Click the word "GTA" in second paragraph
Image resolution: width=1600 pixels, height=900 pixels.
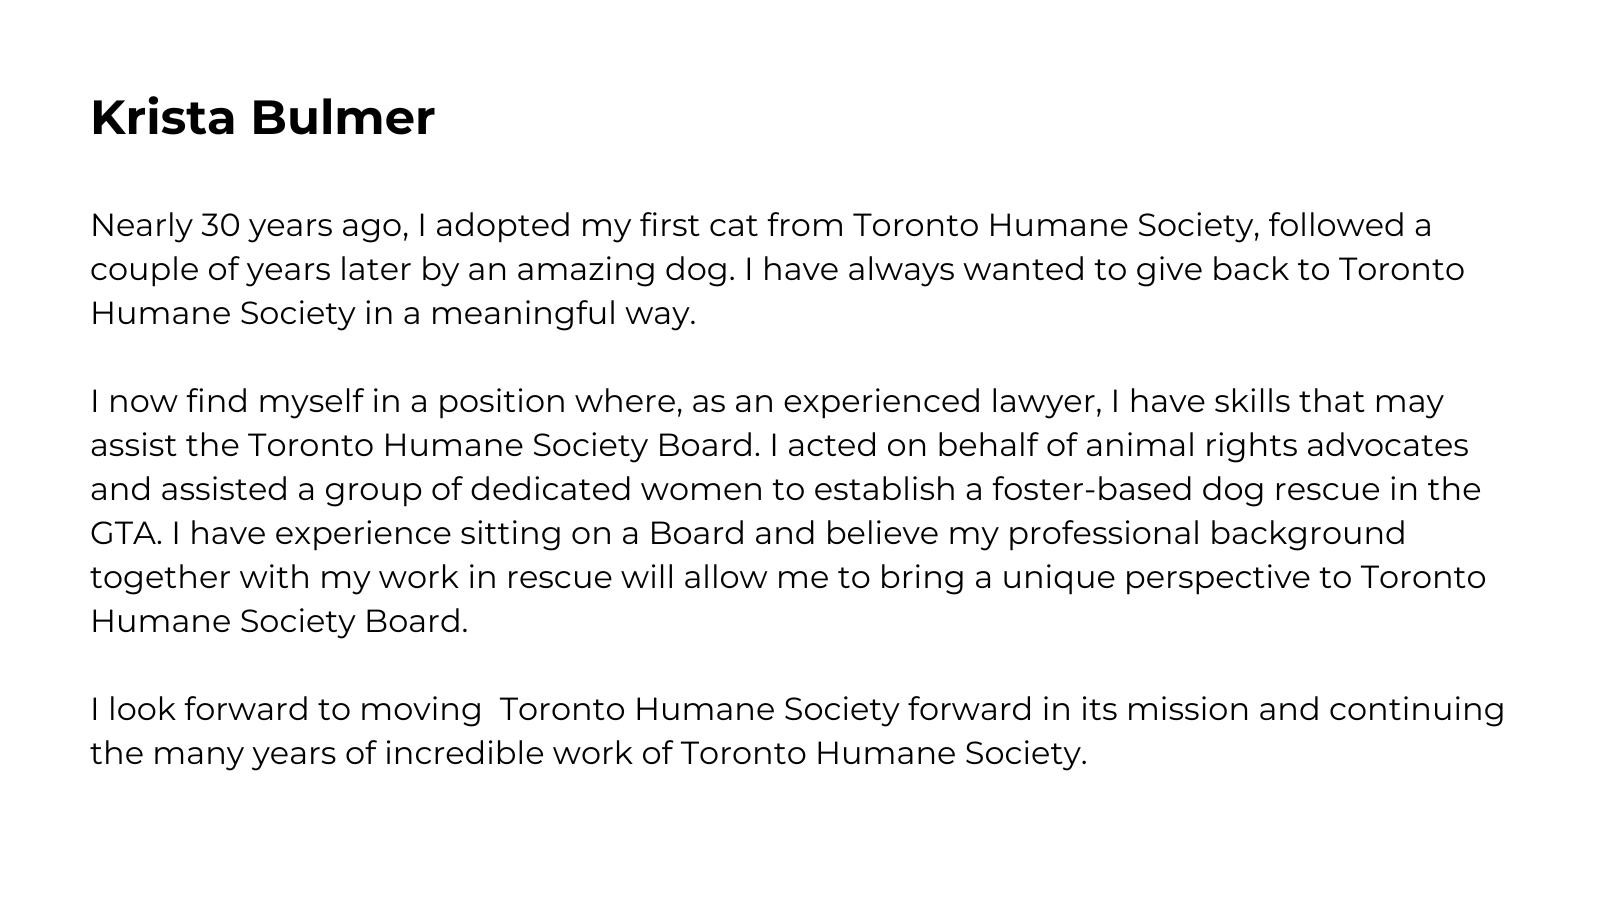tap(126, 534)
